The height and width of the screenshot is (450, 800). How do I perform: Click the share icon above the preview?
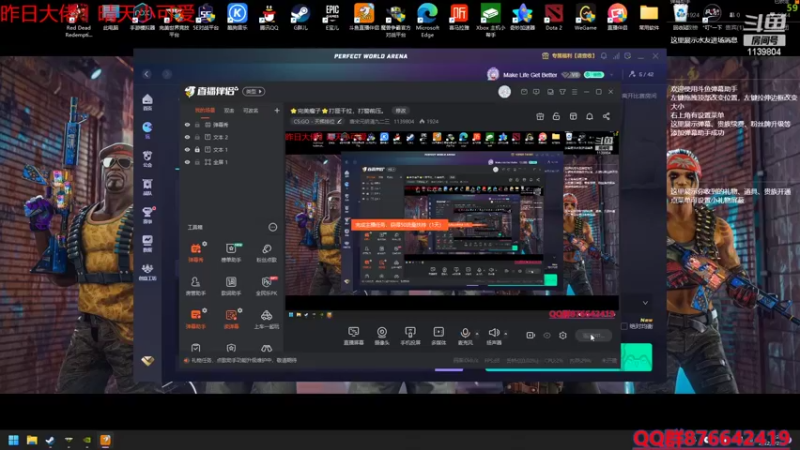pos(606,116)
